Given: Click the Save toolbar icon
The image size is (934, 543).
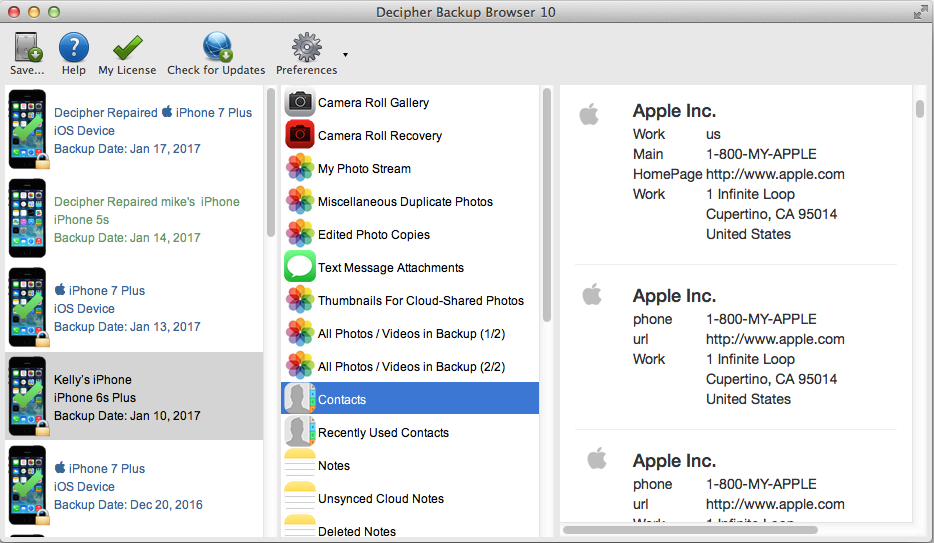Looking at the screenshot, I should click(x=27, y=47).
